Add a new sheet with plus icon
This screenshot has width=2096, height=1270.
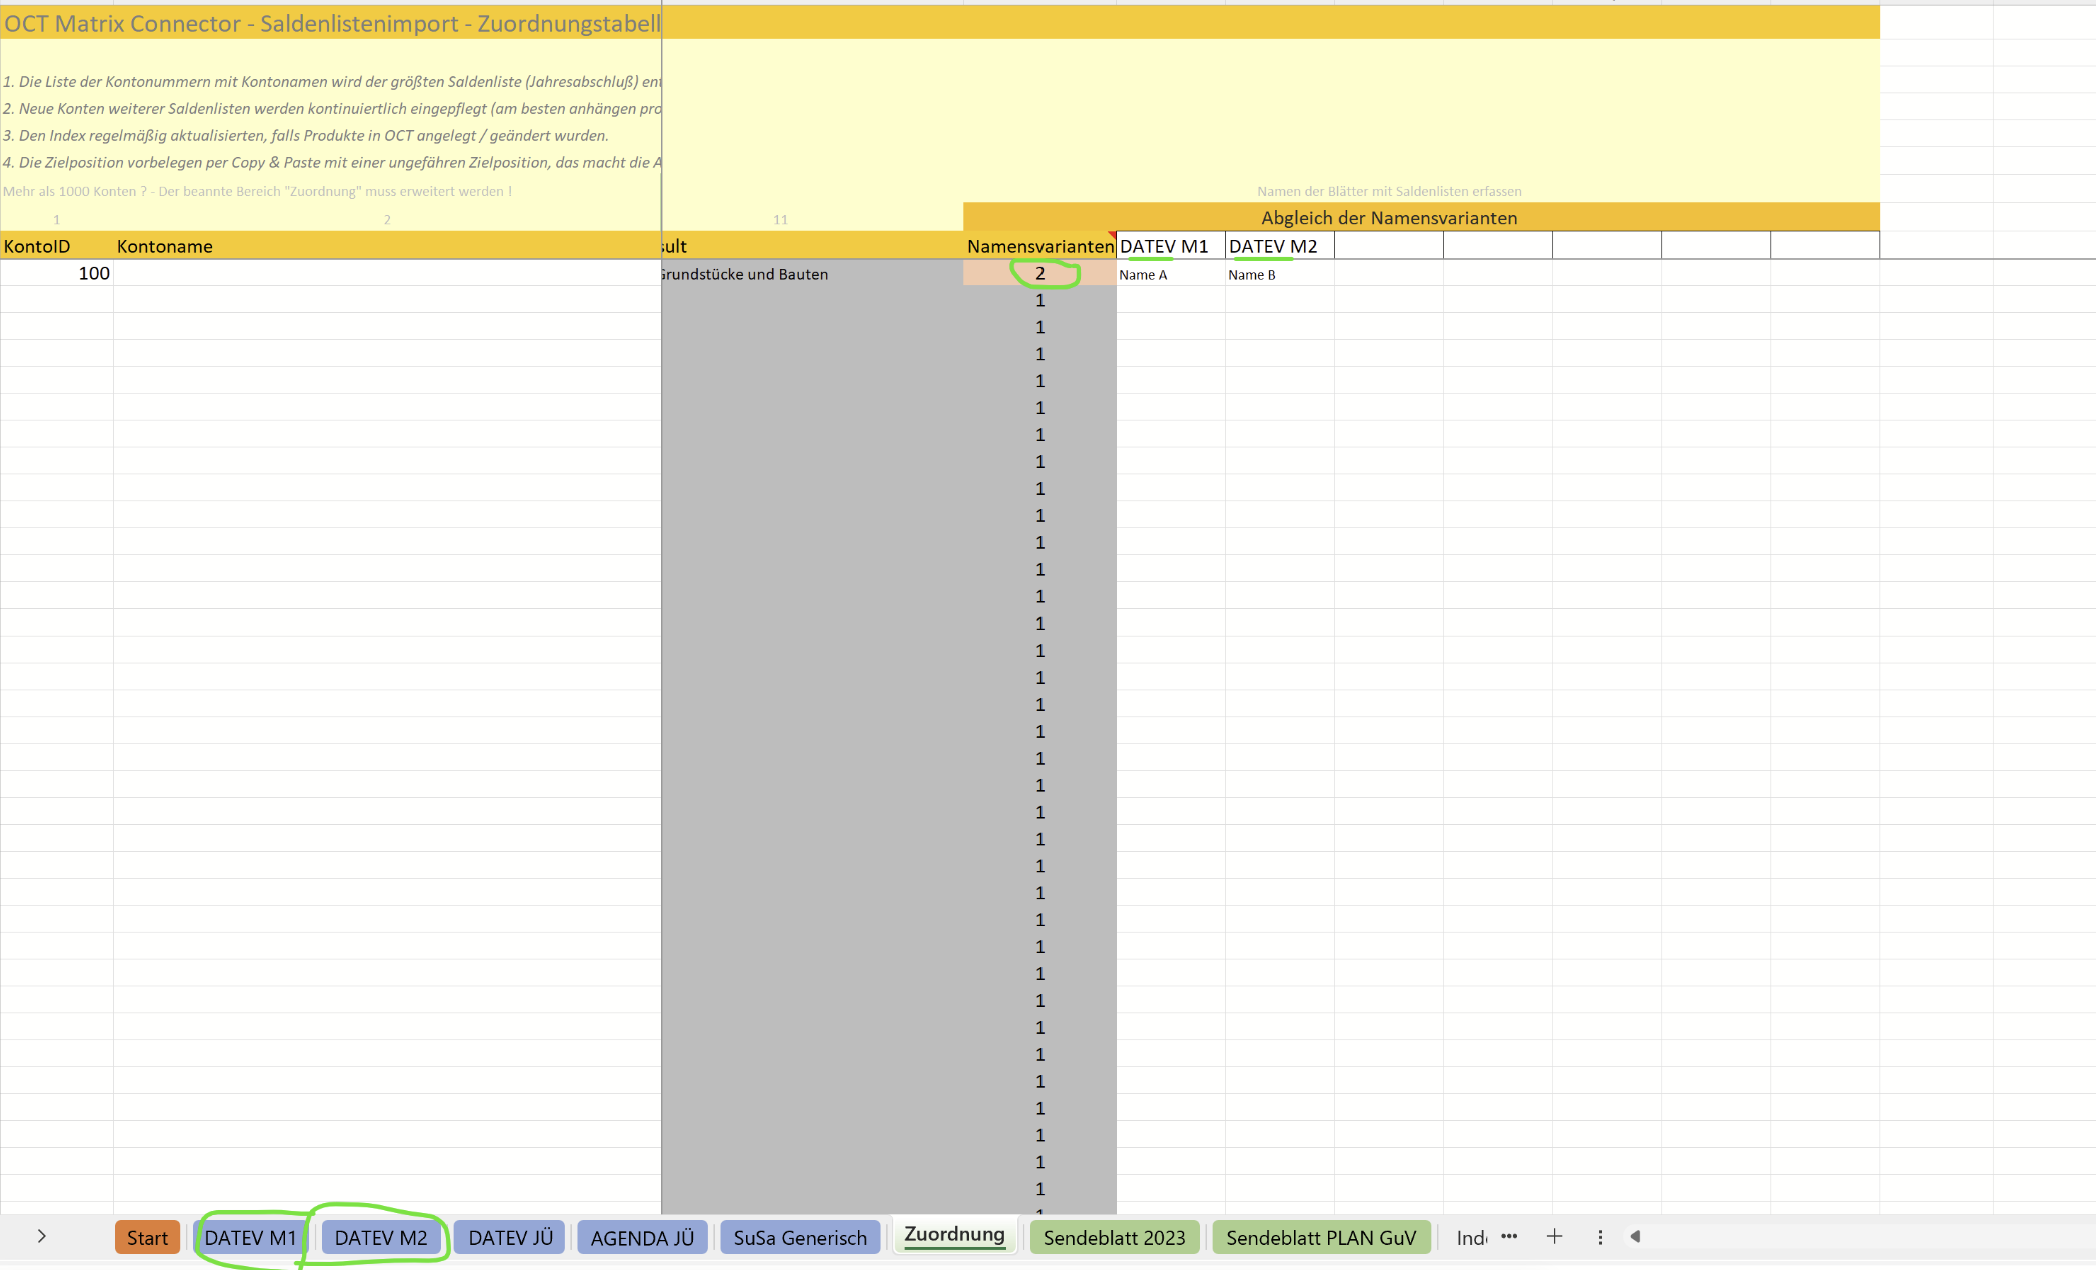tap(1554, 1237)
